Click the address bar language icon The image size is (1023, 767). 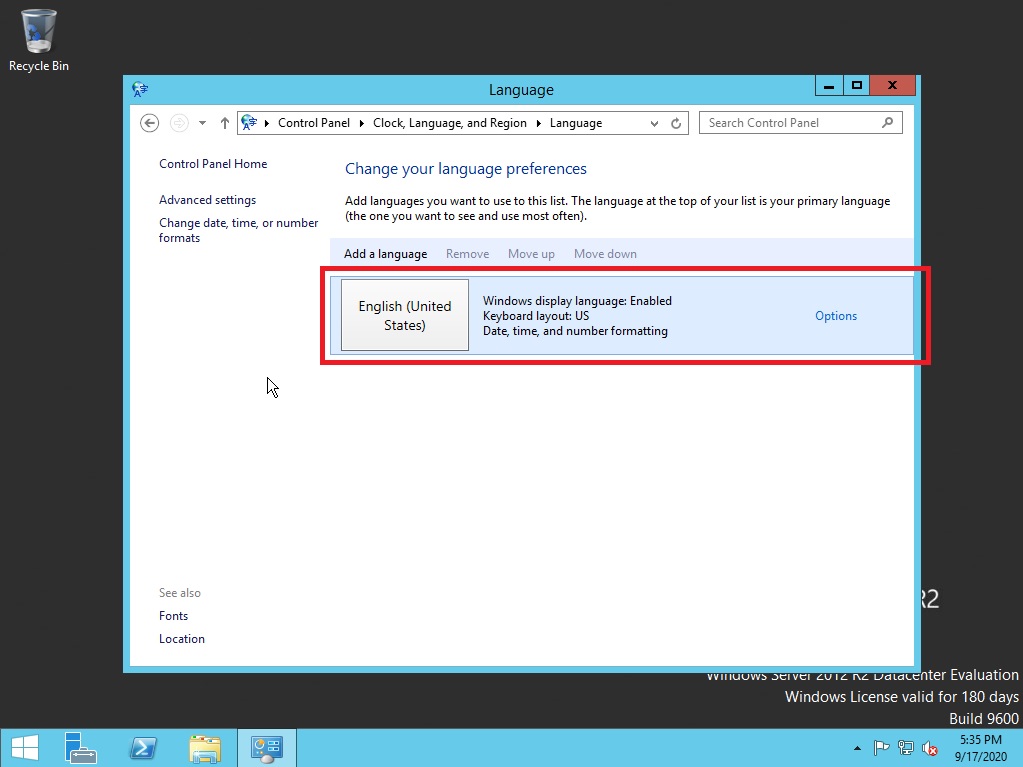click(x=249, y=123)
